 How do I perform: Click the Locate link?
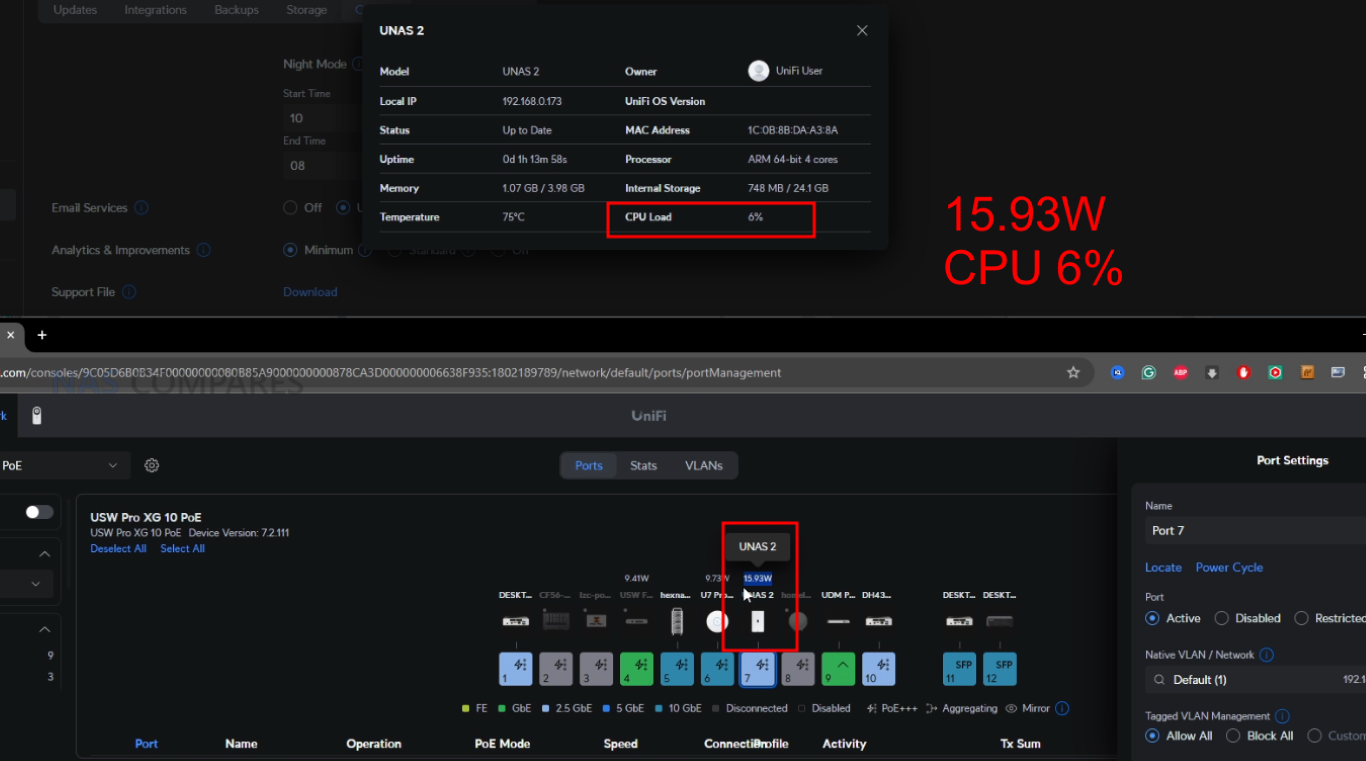click(x=1163, y=567)
